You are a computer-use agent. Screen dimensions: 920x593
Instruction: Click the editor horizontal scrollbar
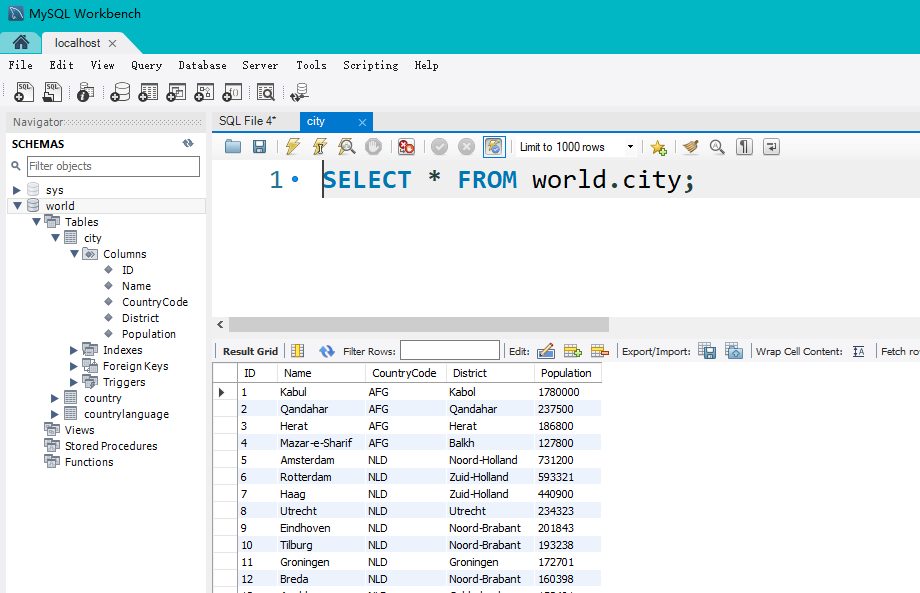(x=419, y=324)
